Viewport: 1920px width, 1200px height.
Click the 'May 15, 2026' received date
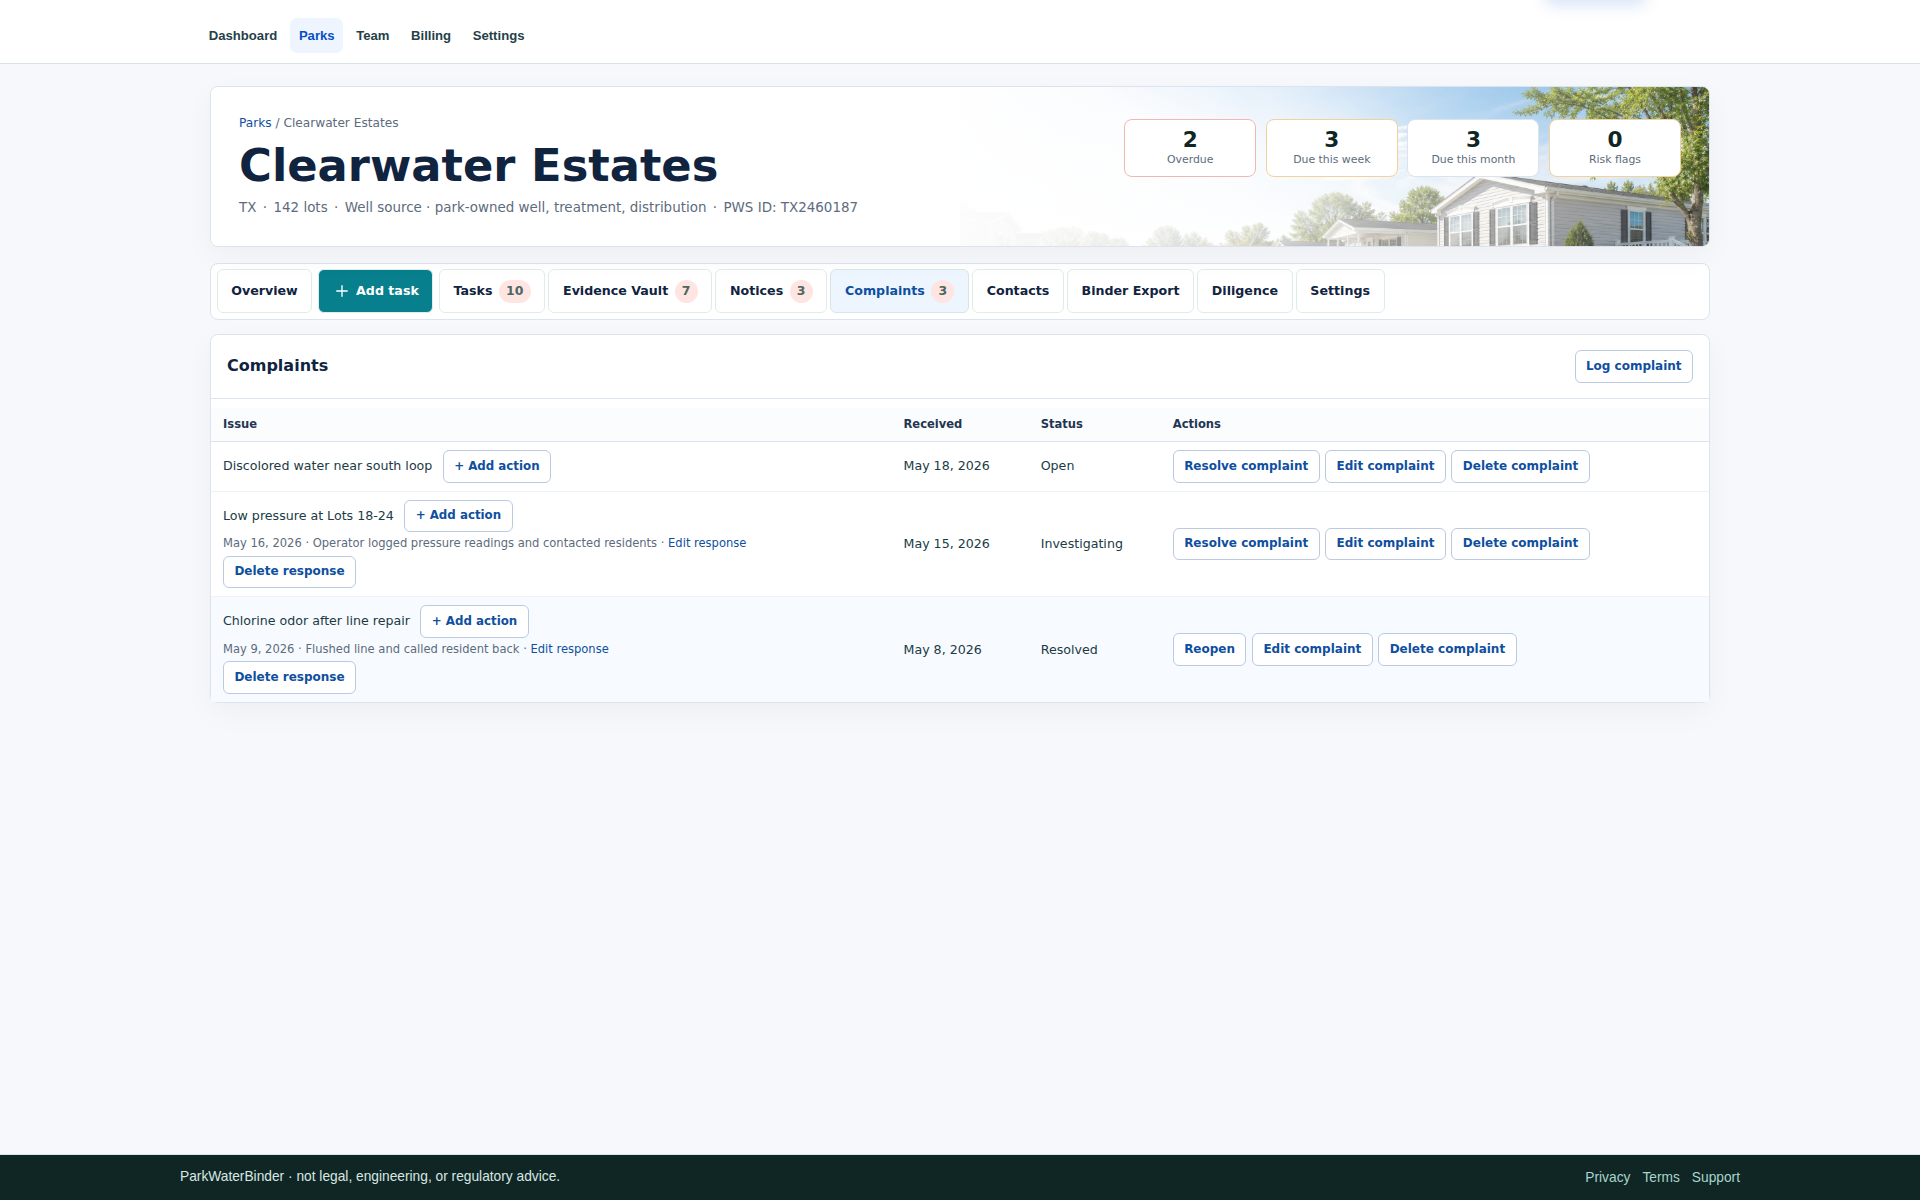946,544
